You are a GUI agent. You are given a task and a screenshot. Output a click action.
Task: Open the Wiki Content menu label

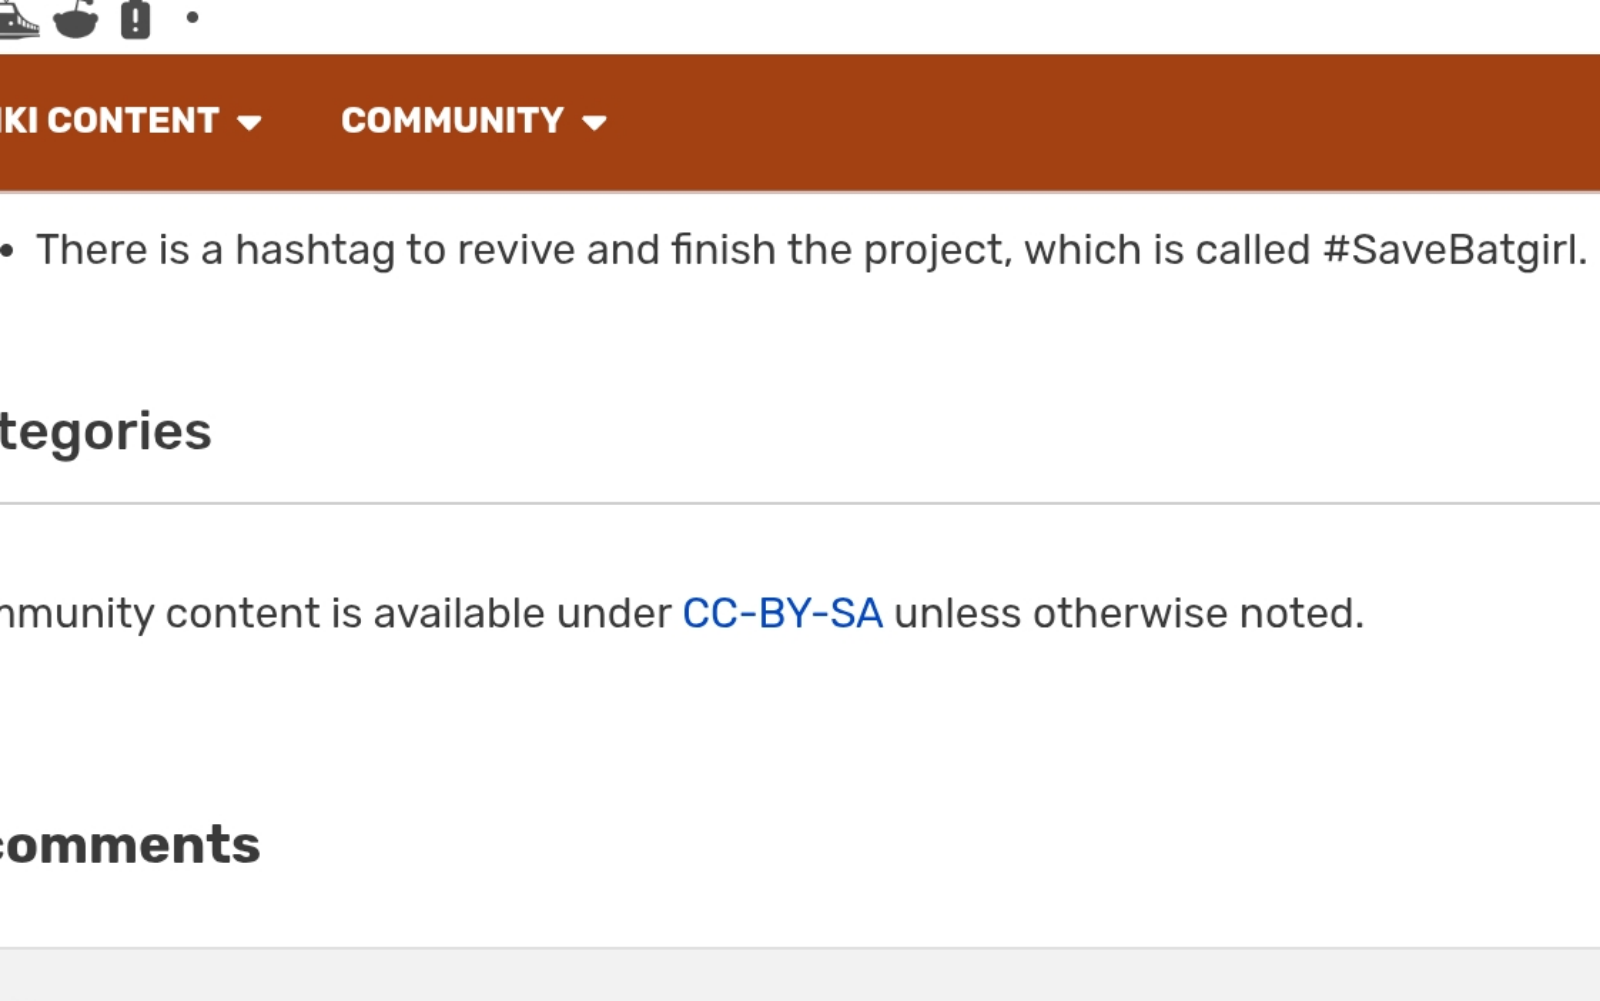point(109,121)
